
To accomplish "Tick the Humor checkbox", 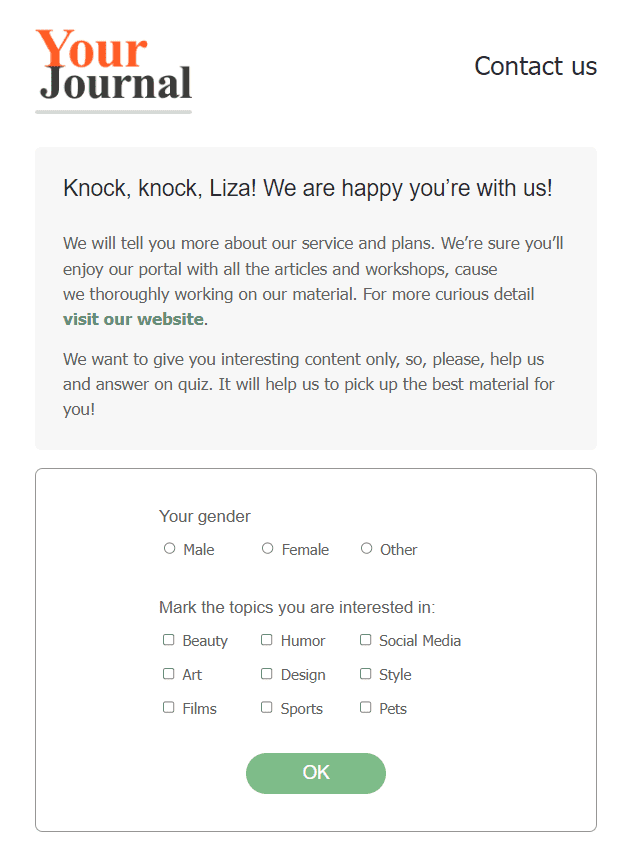I will tap(267, 640).
